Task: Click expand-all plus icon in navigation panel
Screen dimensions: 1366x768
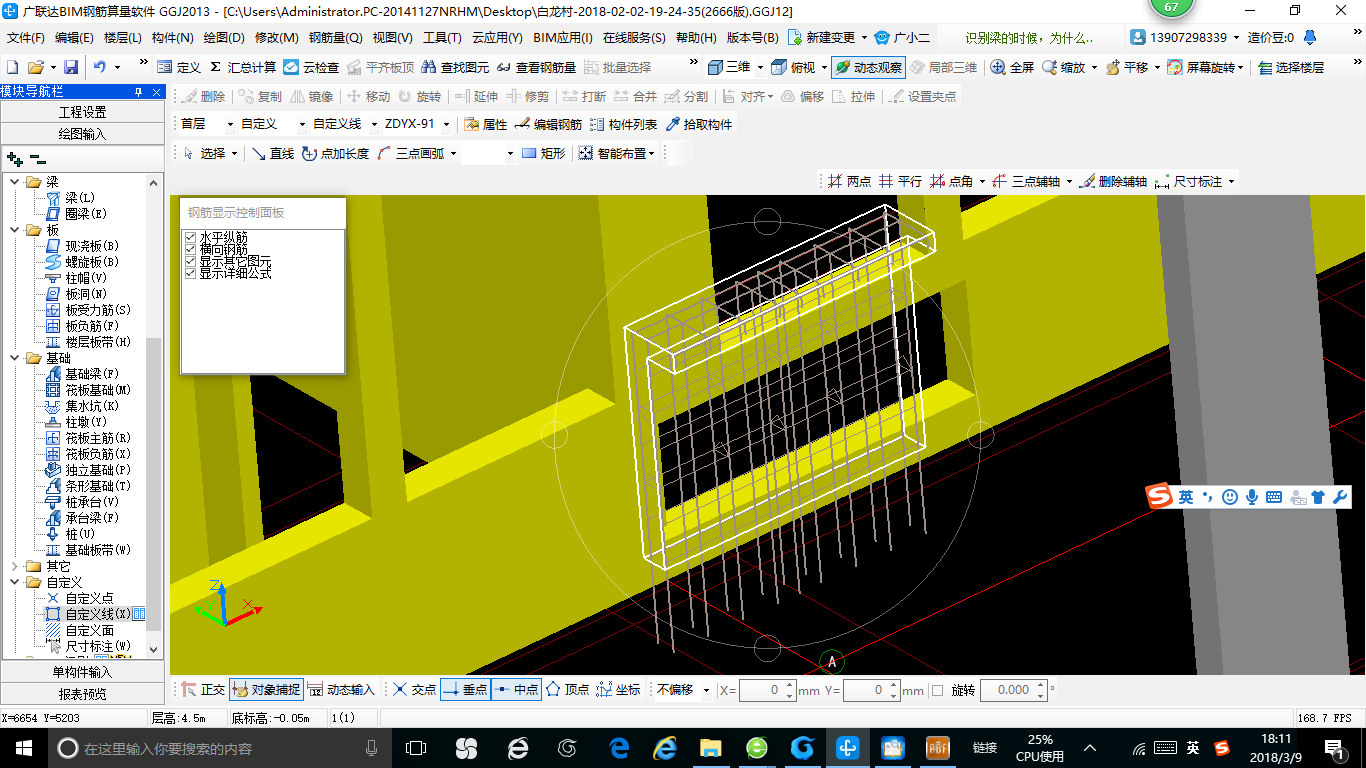Action: coord(14,158)
